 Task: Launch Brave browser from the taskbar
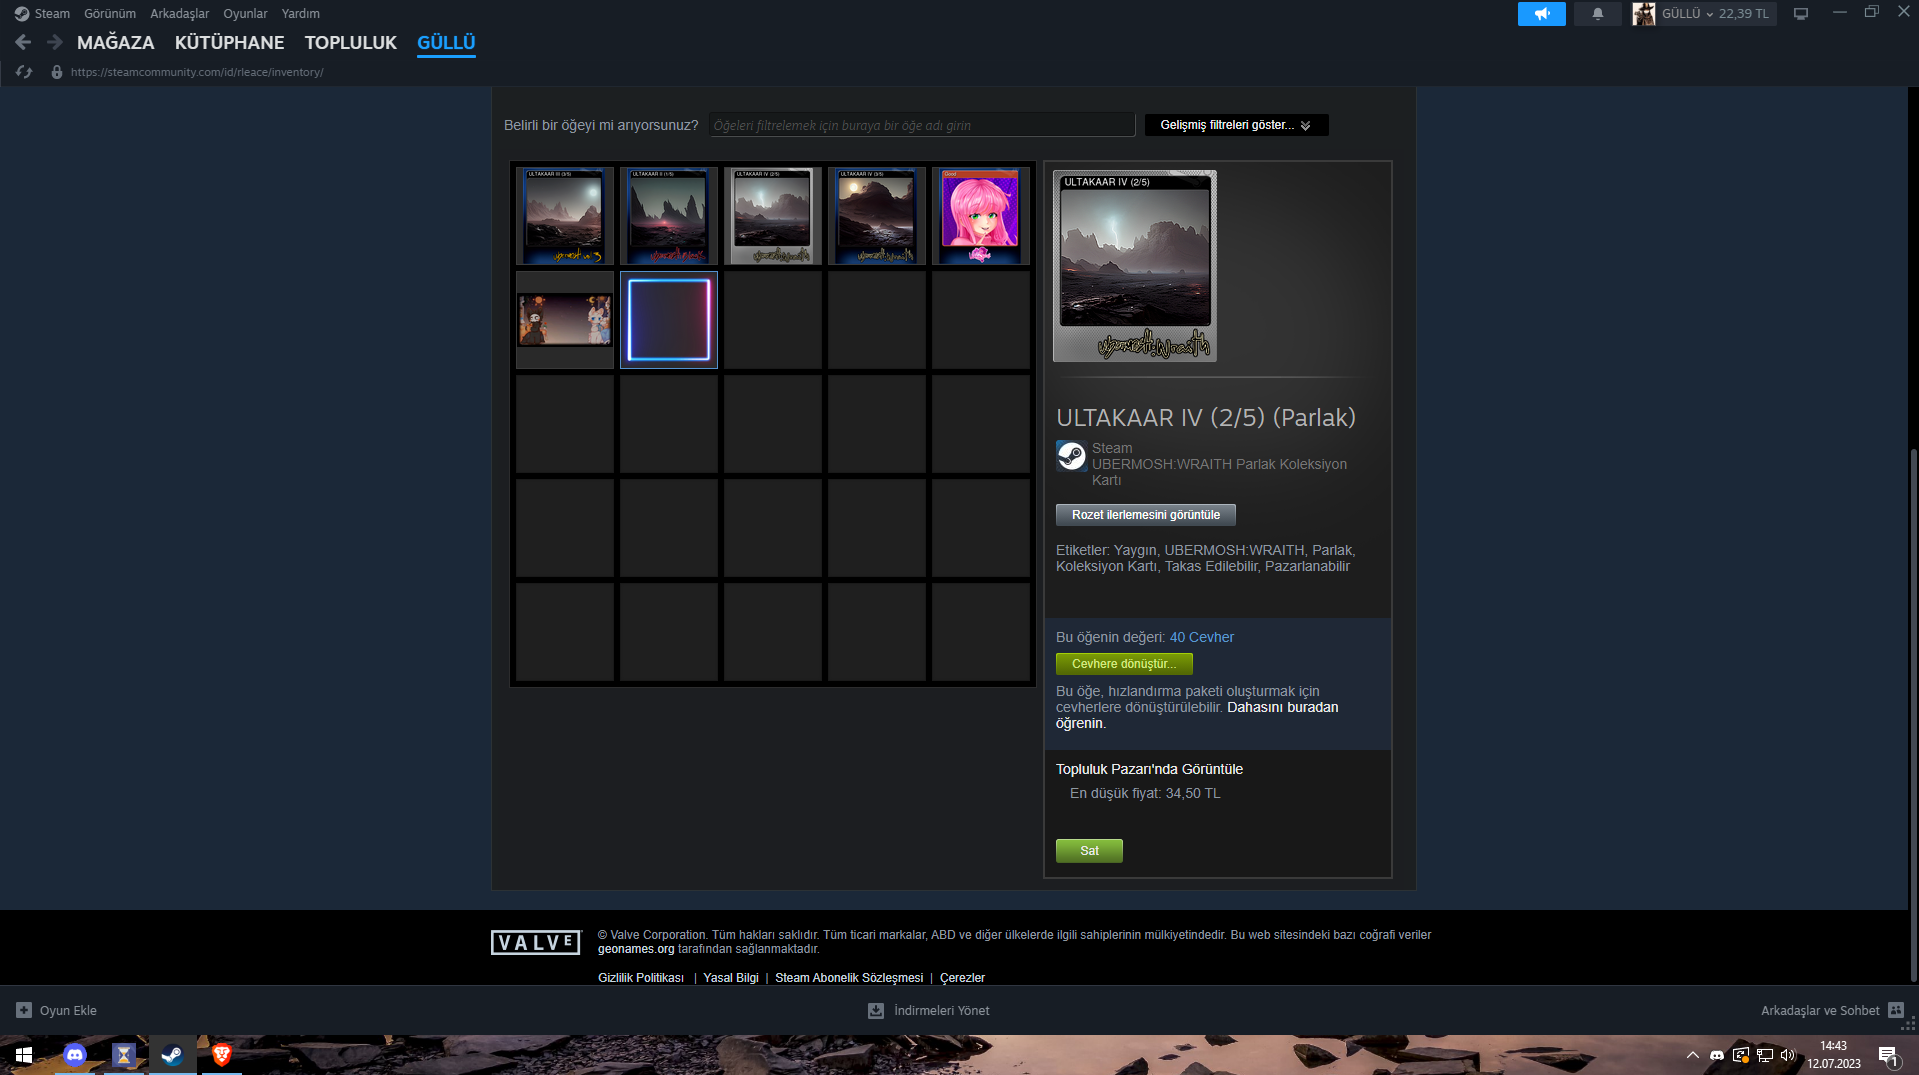point(222,1055)
